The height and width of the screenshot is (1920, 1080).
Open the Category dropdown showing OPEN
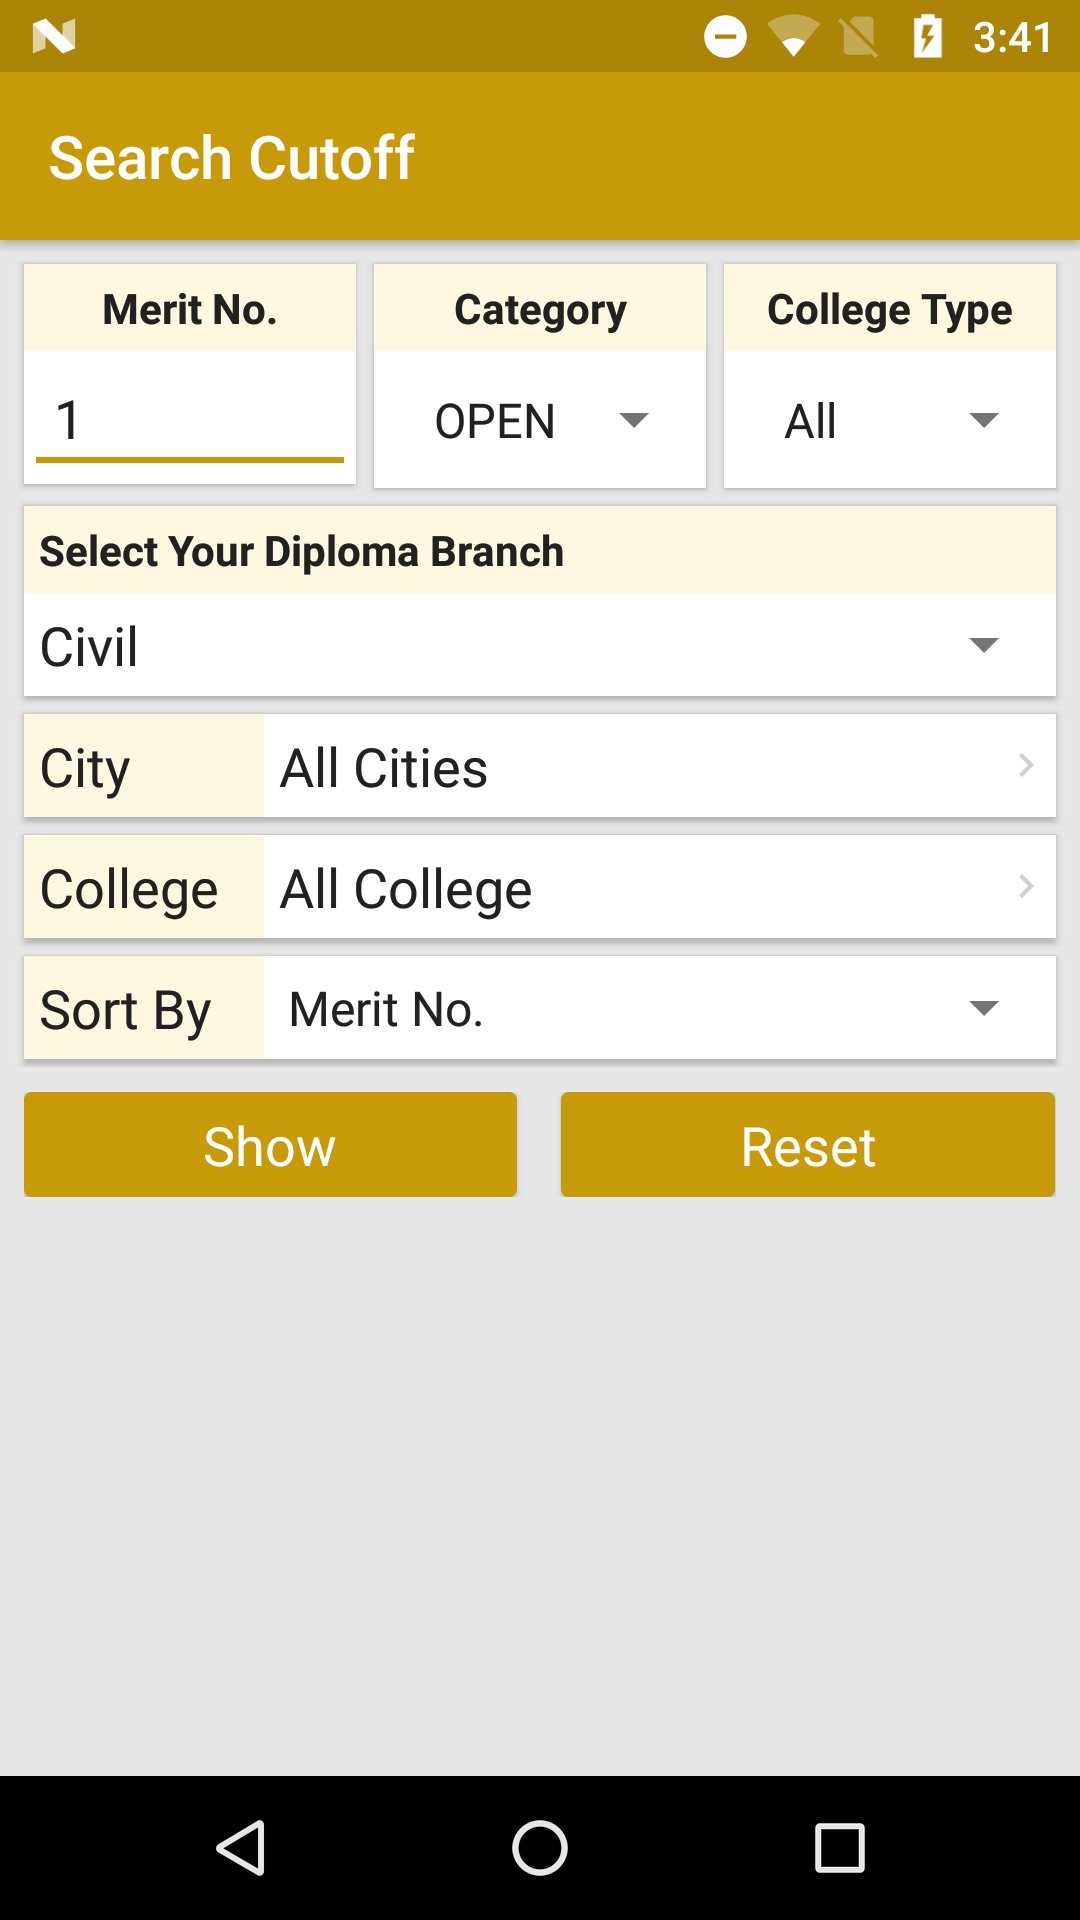(x=540, y=421)
